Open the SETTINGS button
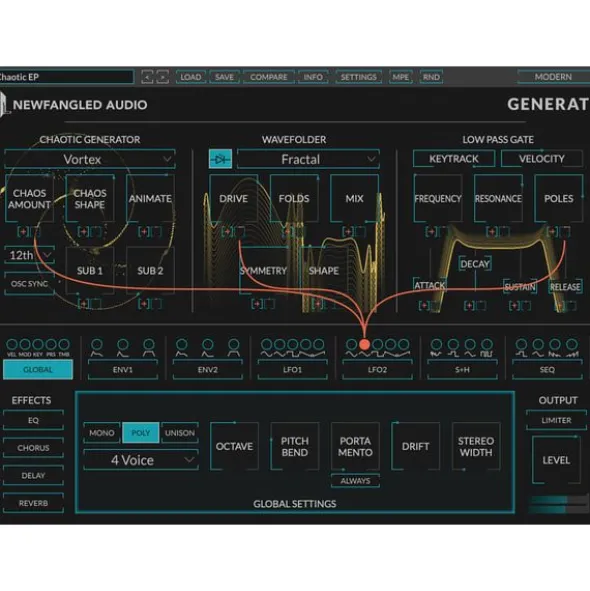Screen dimensions: 590x591 [x=359, y=77]
